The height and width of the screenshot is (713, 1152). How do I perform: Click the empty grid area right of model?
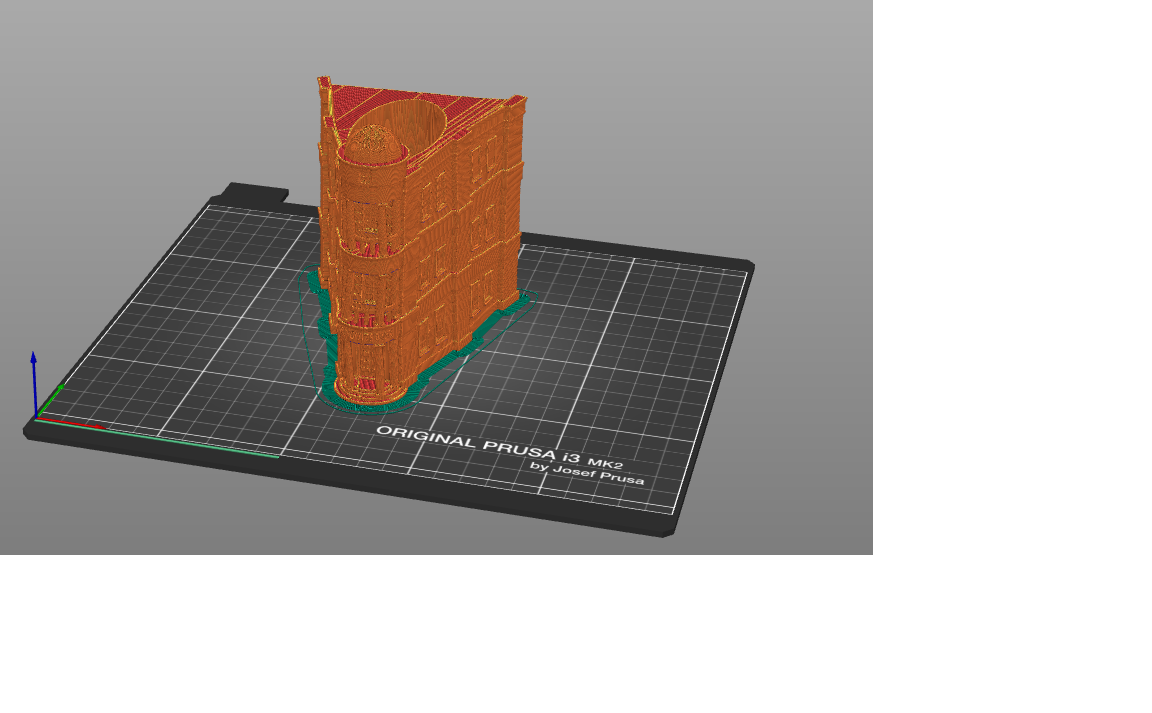624,353
